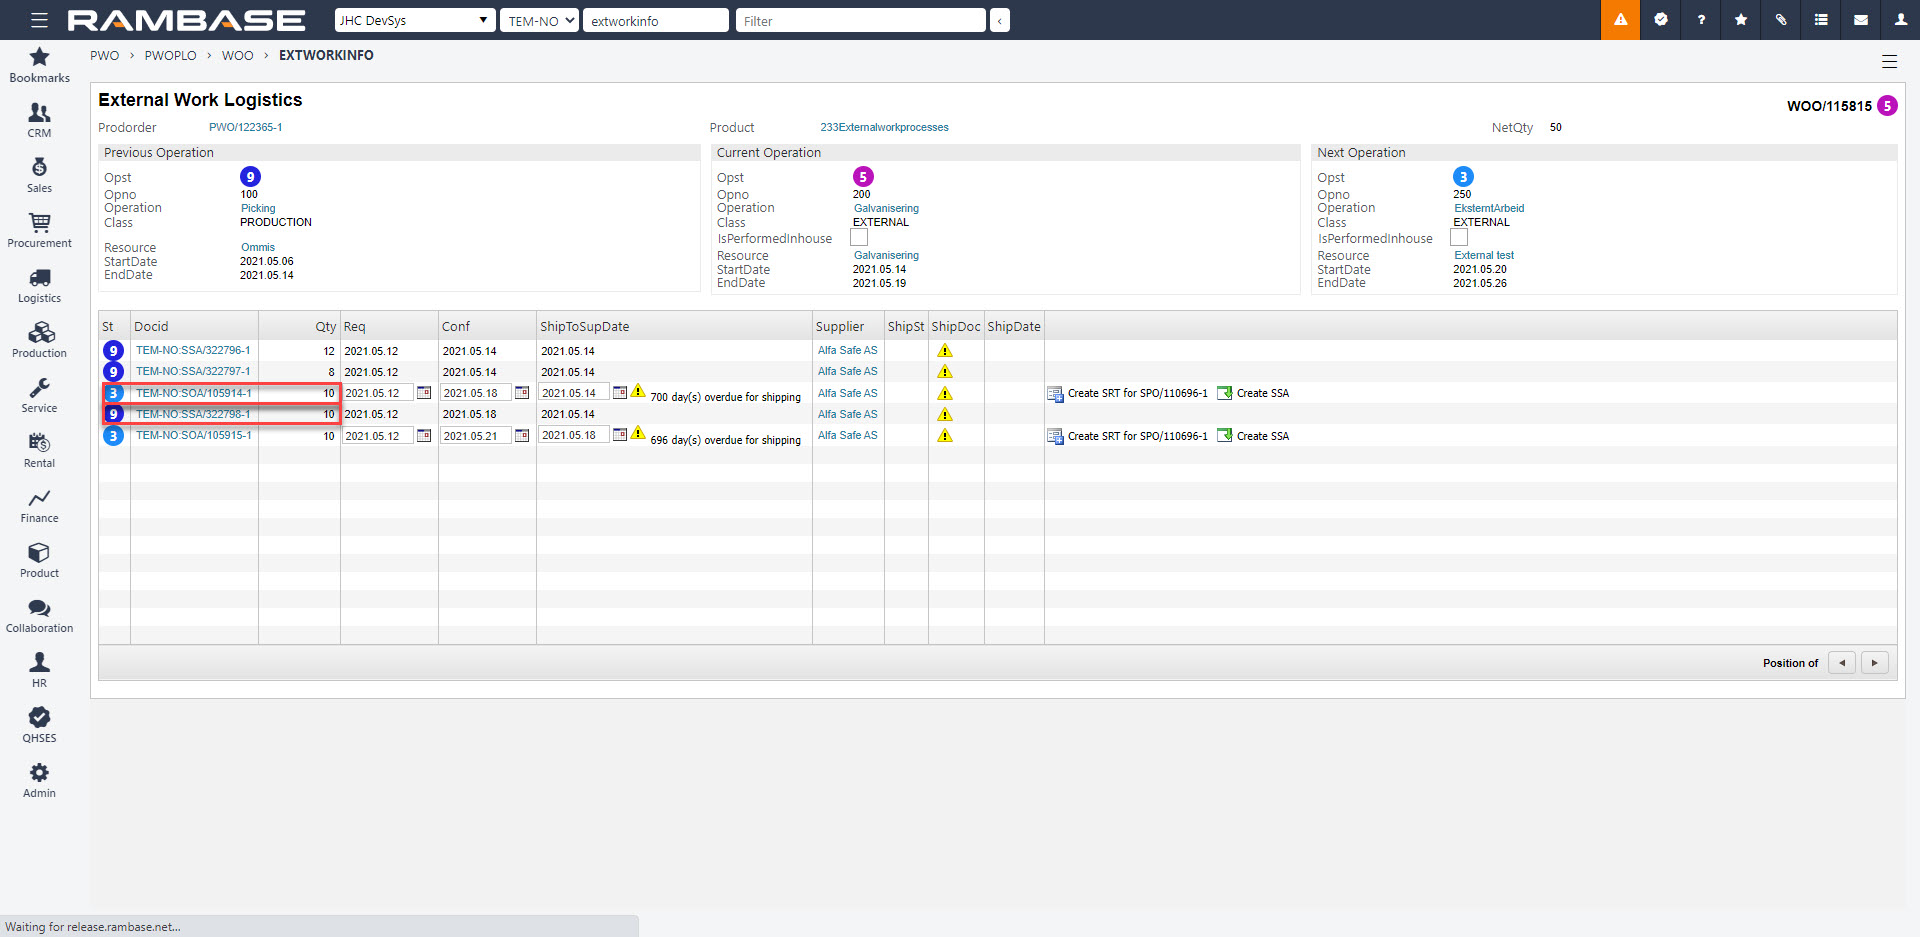The width and height of the screenshot is (1920, 937).
Task: Open production order link PWO/122365-1
Action: tap(245, 128)
